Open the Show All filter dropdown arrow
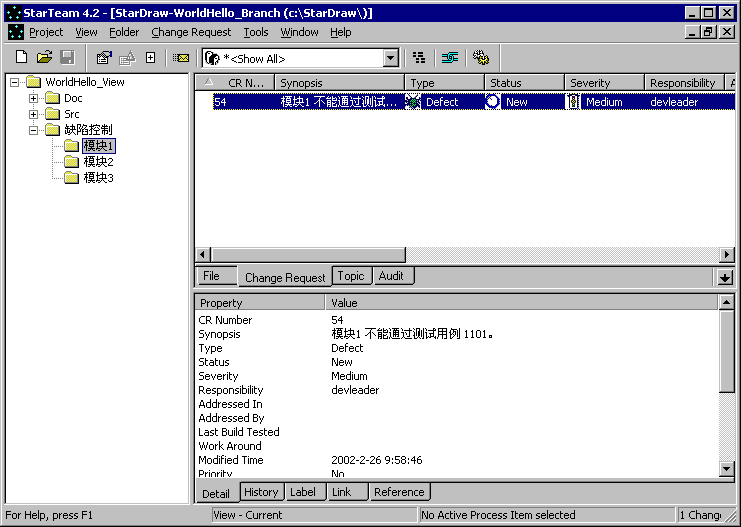The height and width of the screenshot is (527, 741). tap(390, 59)
